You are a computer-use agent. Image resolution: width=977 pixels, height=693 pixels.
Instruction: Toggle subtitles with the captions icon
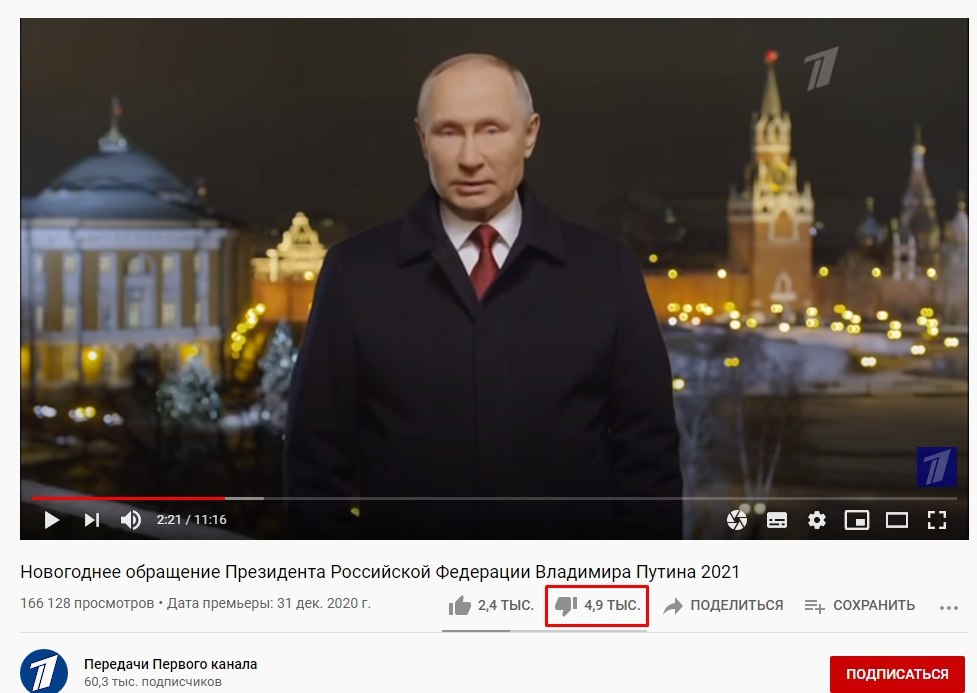click(776, 520)
